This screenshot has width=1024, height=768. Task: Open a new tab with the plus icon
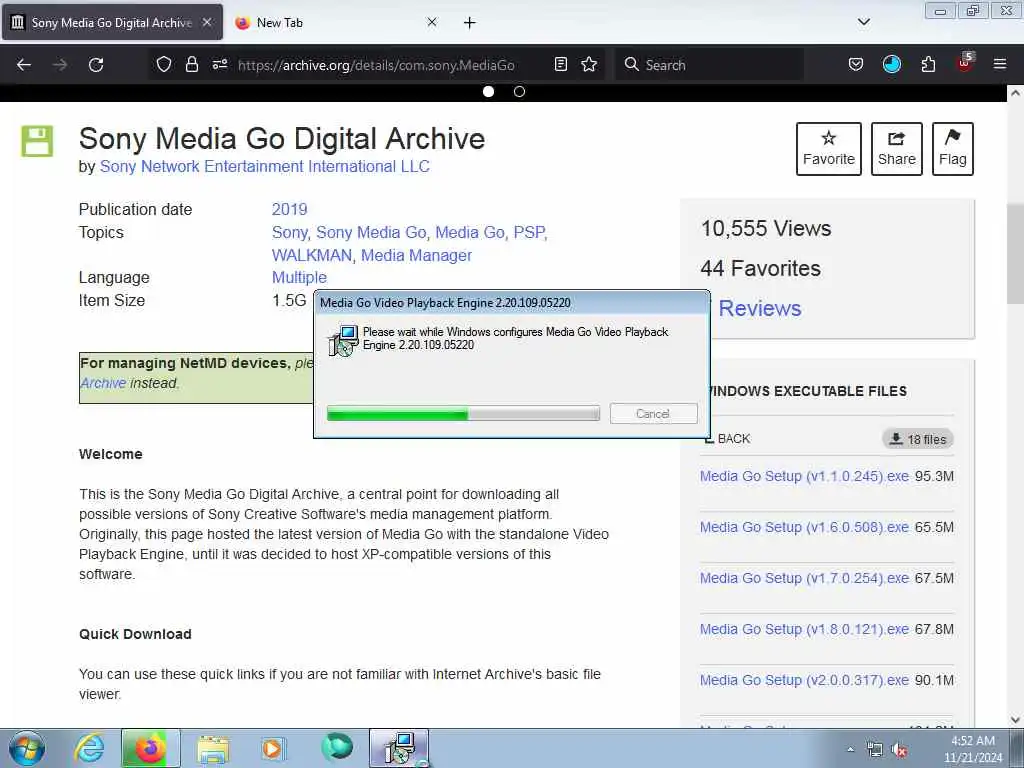point(470,23)
